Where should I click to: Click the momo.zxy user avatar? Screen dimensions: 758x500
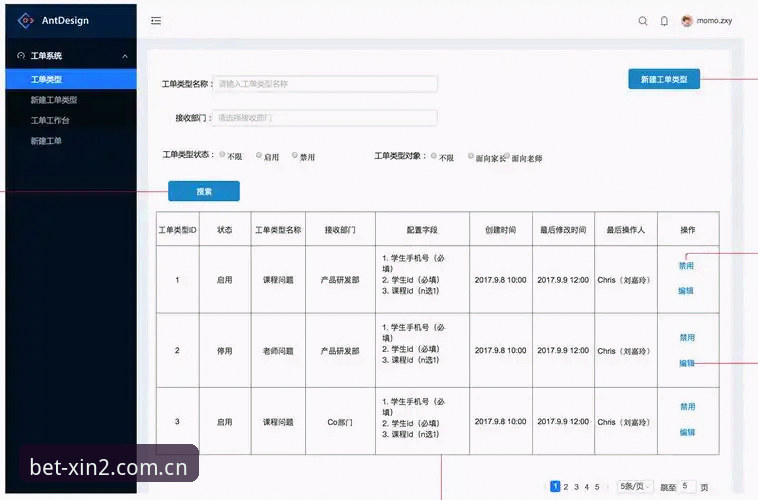(686, 21)
